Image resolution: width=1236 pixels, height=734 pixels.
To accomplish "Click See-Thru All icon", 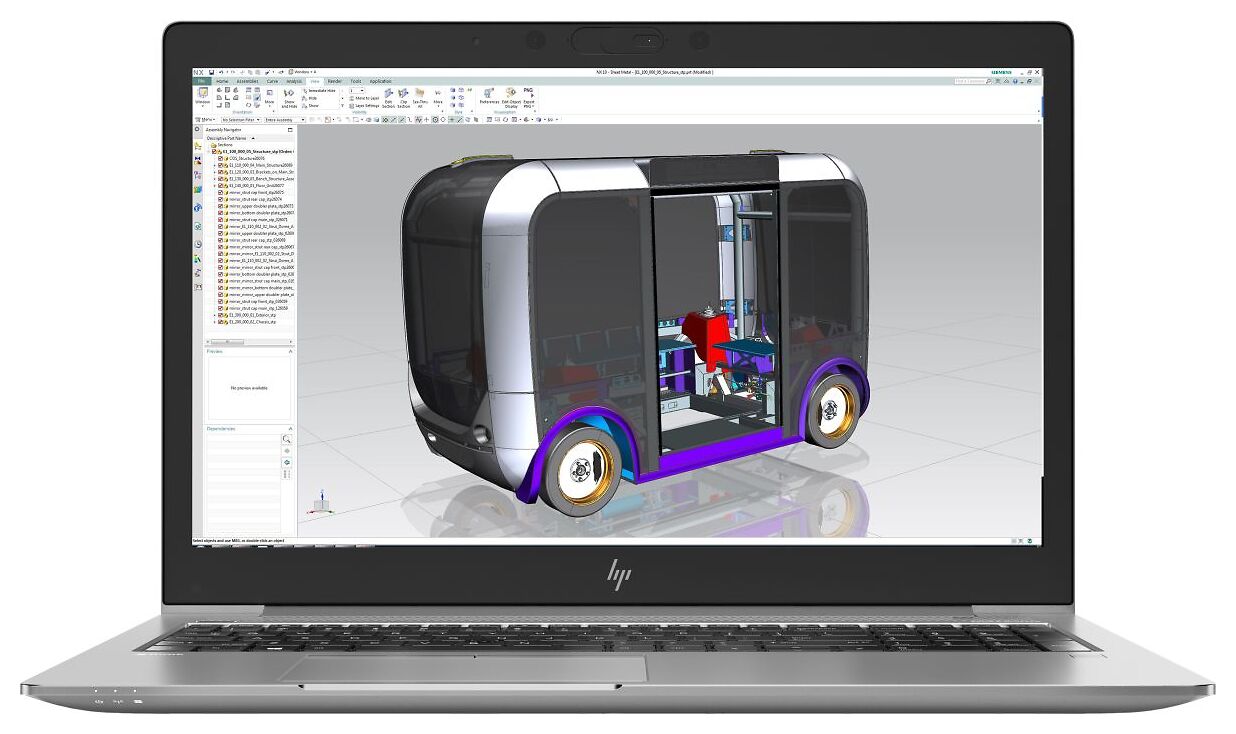I will [x=420, y=98].
